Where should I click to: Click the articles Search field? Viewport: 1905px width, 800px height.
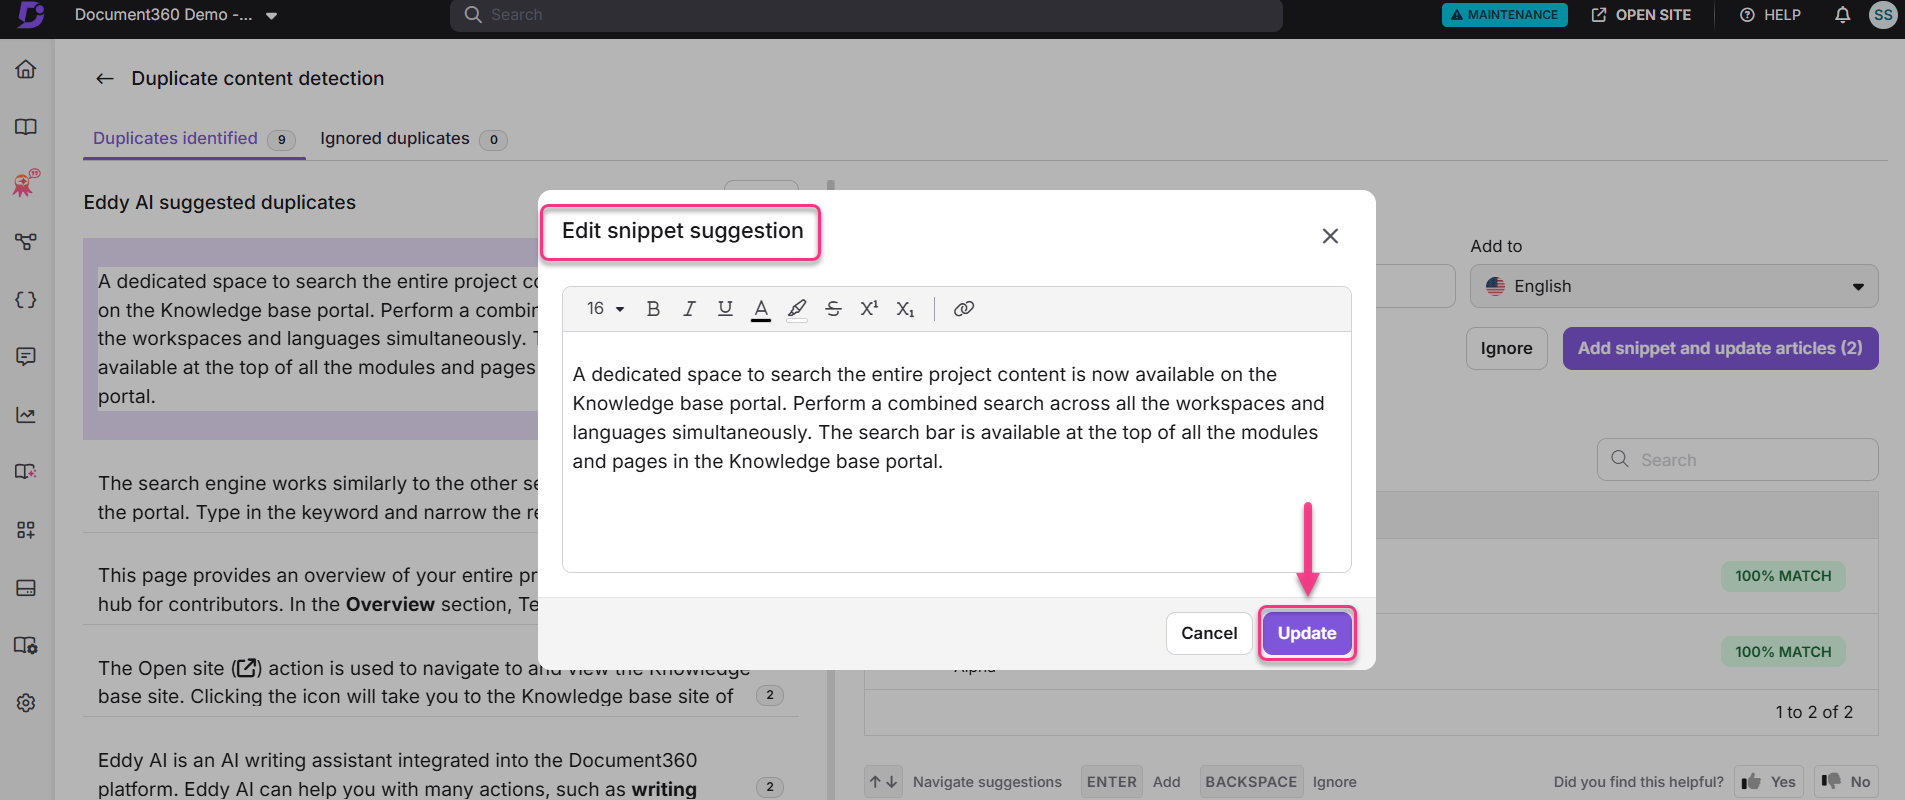point(1737,460)
